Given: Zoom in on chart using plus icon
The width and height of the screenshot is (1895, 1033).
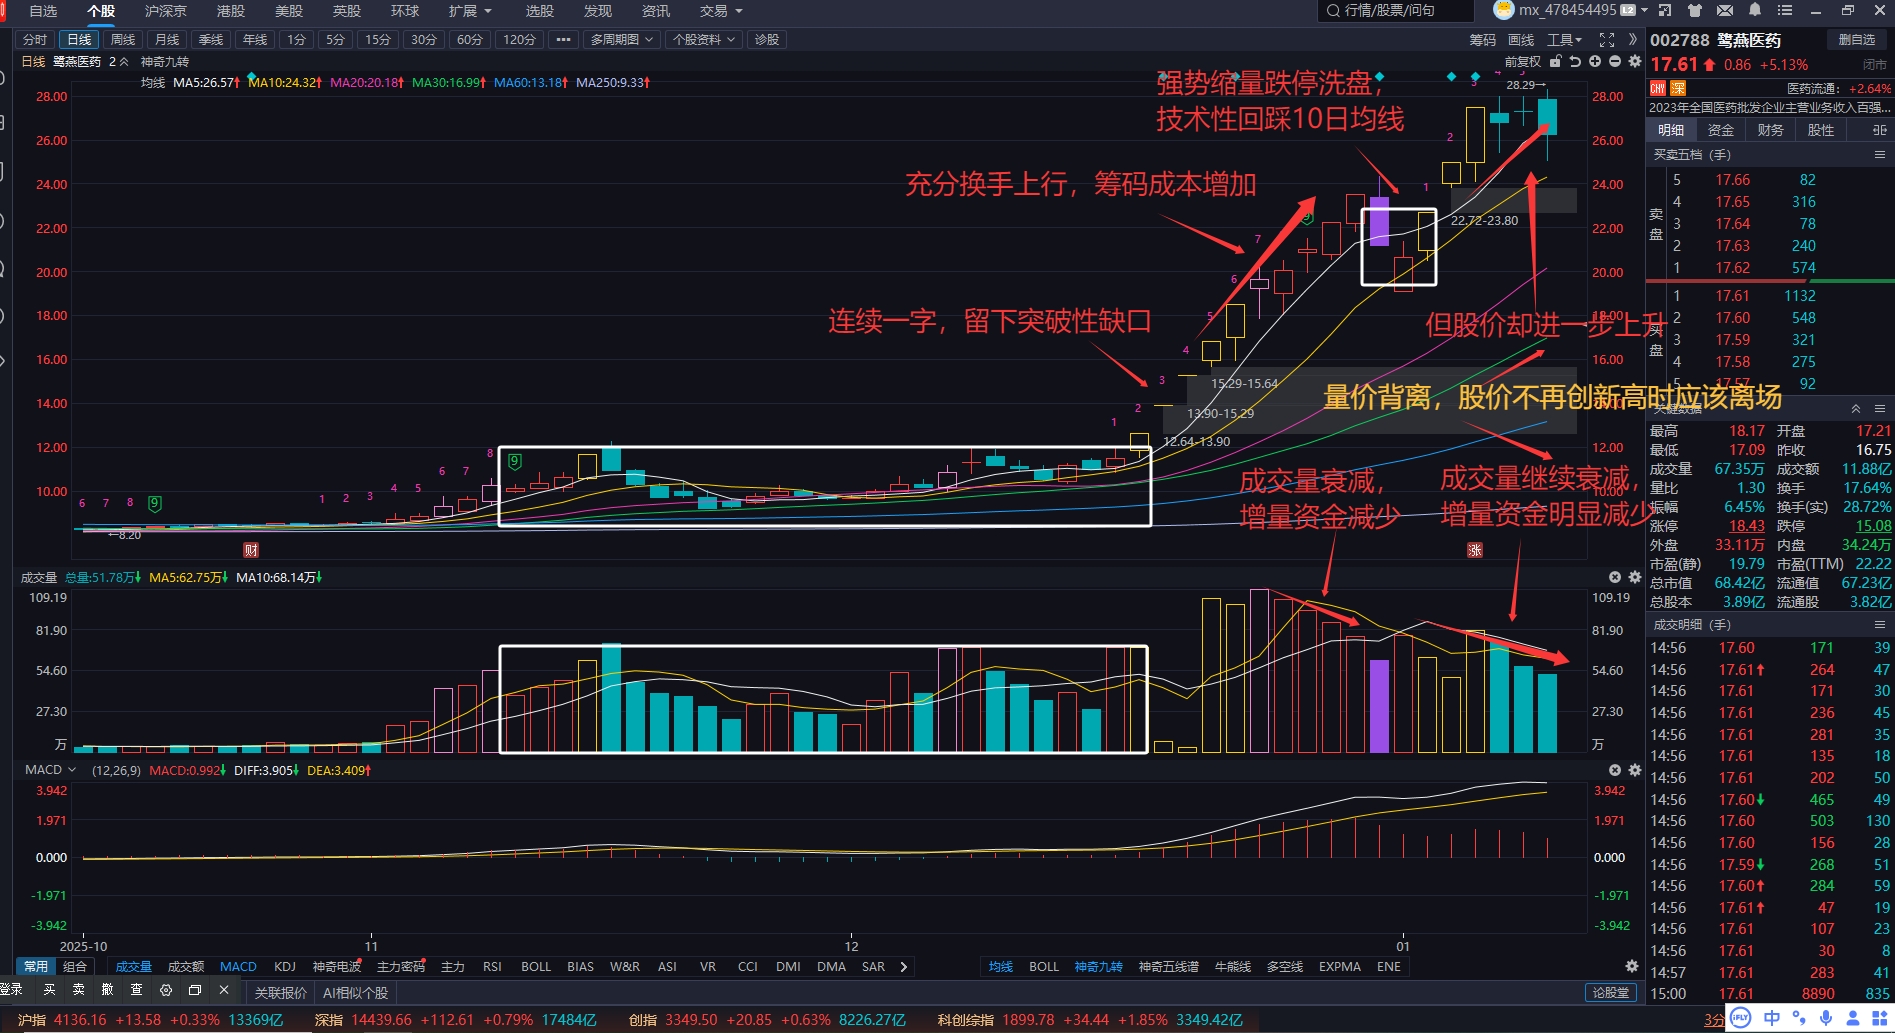Looking at the screenshot, I should 1595,62.
